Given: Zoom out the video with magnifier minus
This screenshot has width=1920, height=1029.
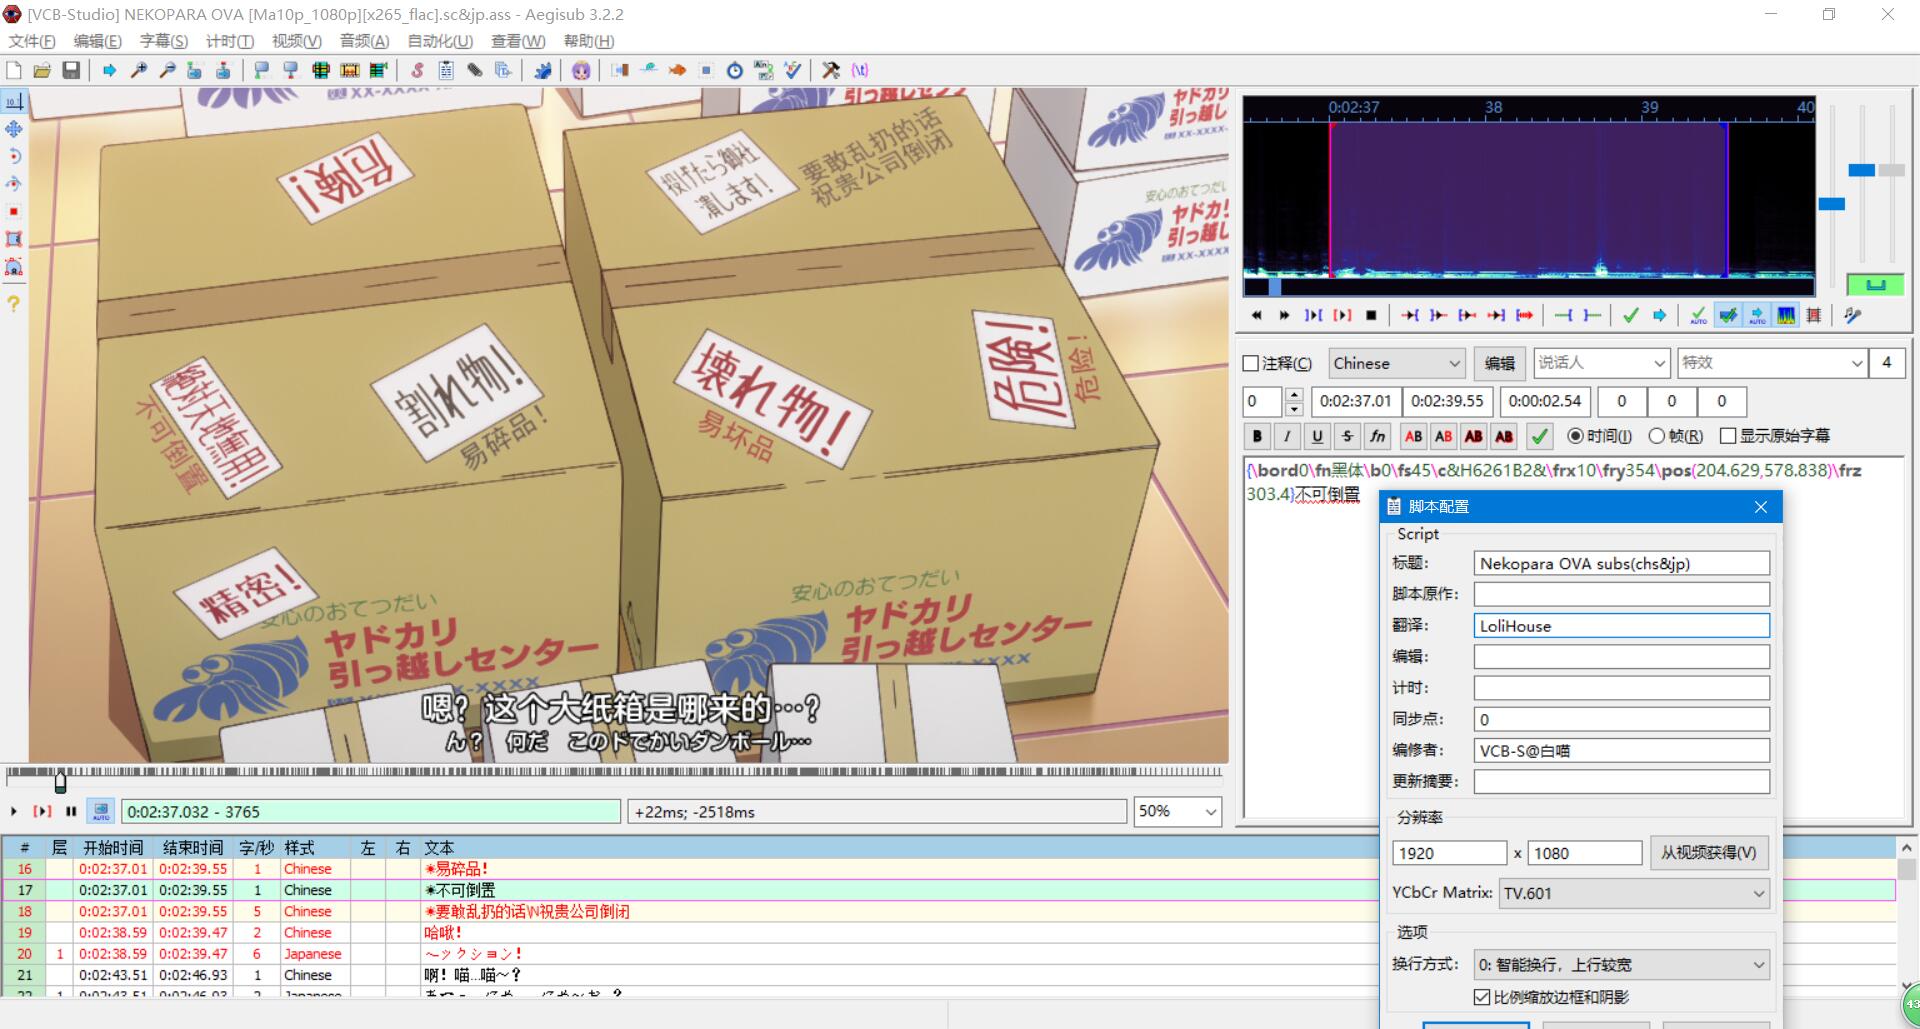Looking at the screenshot, I should 167,70.
